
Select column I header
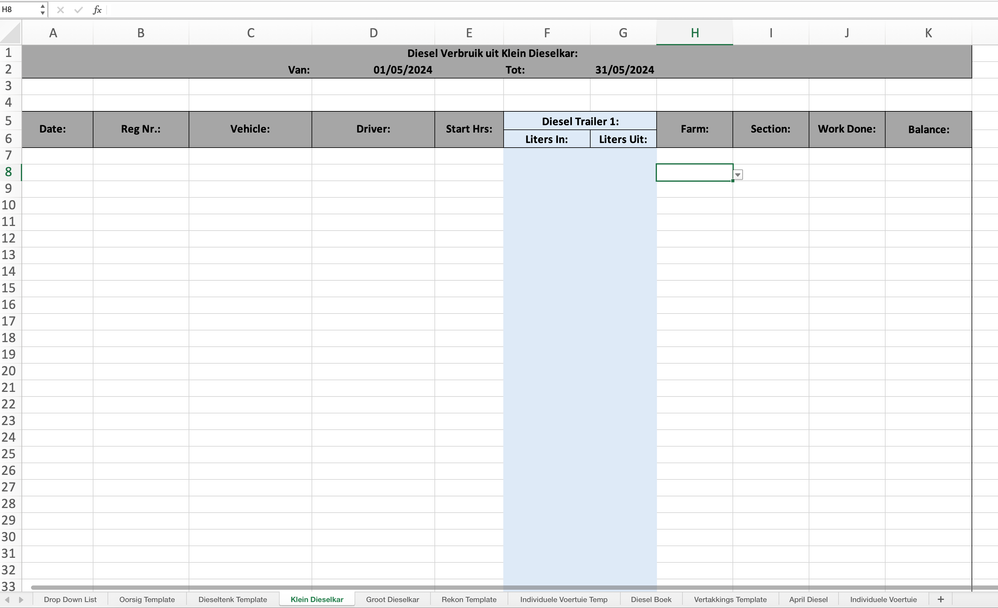click(x=771, y=32)
